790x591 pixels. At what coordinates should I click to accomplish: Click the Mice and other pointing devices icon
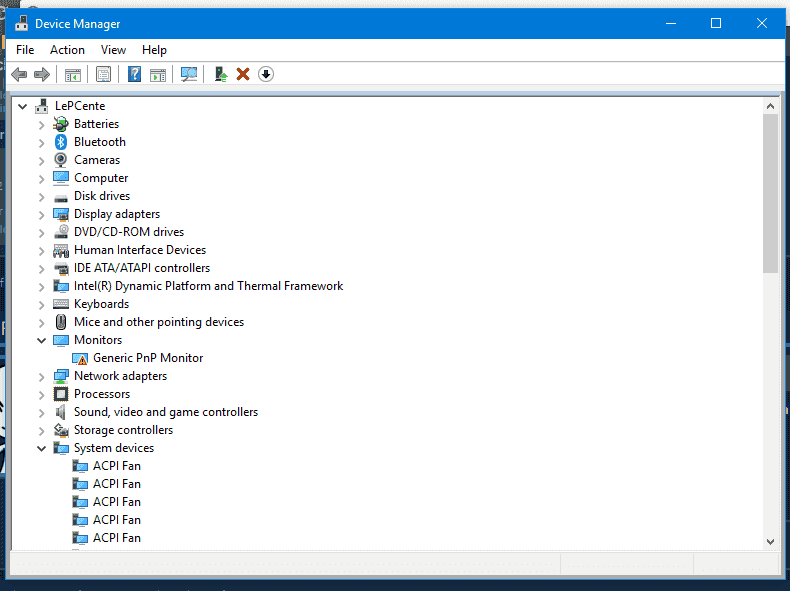(x=61, y=322)
